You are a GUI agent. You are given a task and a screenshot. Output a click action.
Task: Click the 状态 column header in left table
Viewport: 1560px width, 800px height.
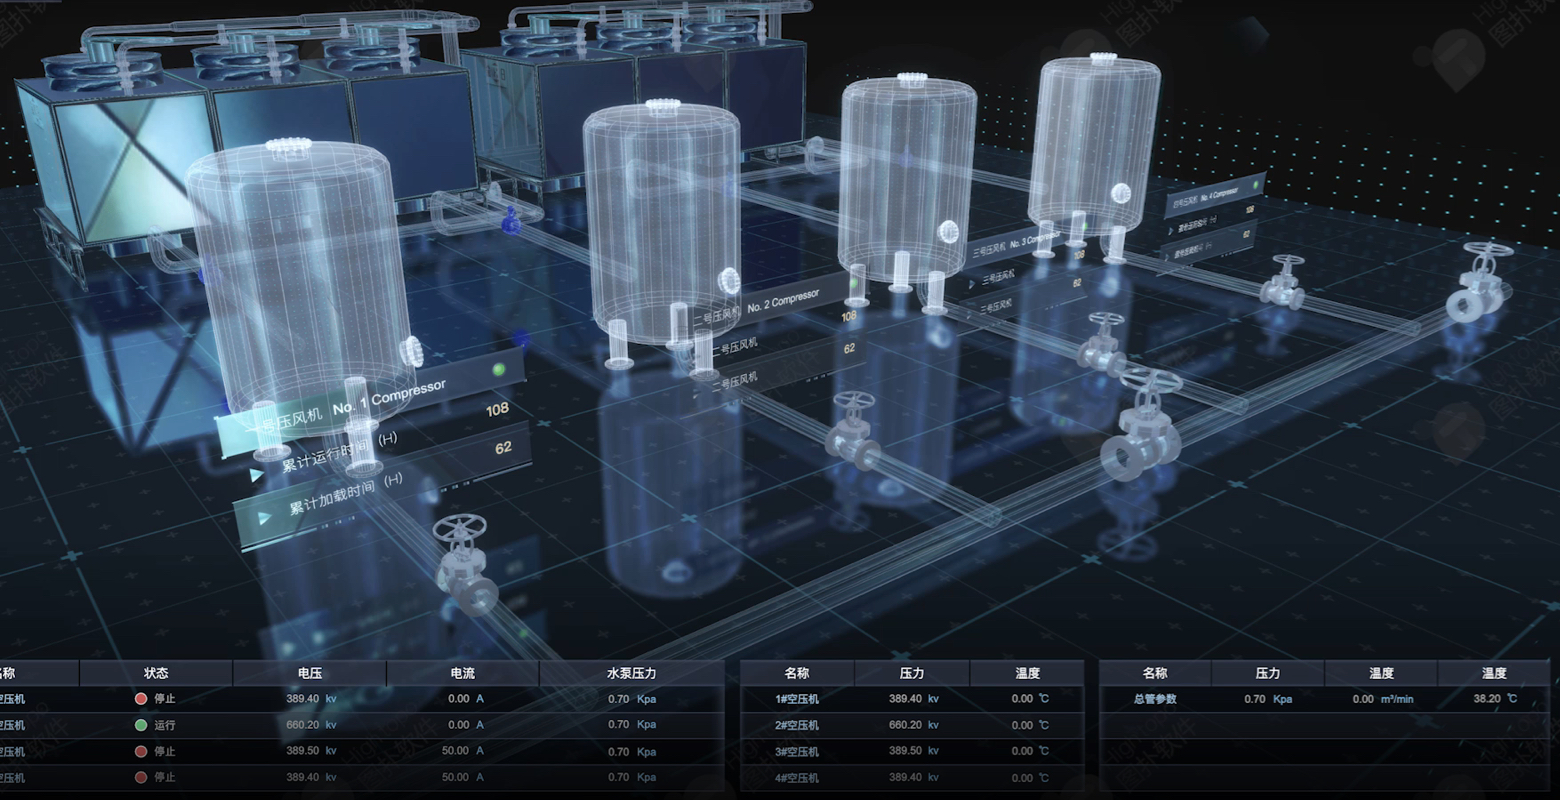click(156, 673)
